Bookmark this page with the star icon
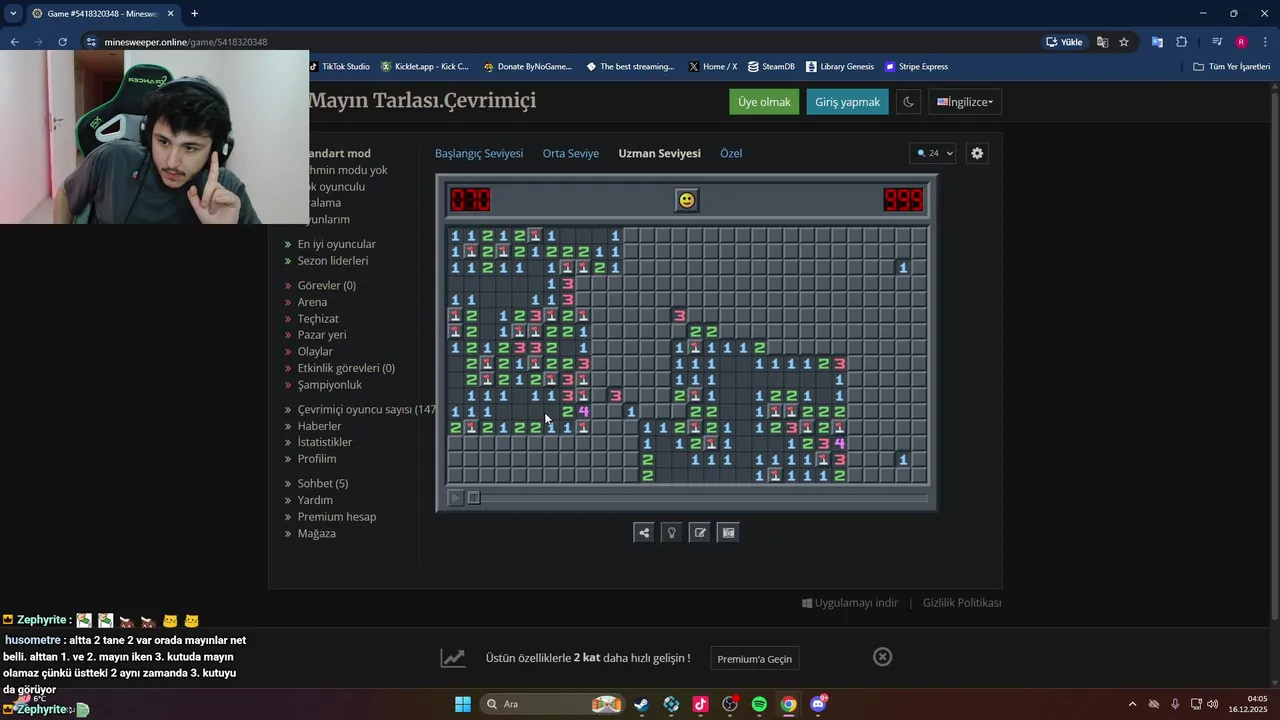The image size is (1280, 720). (1124, 42)
